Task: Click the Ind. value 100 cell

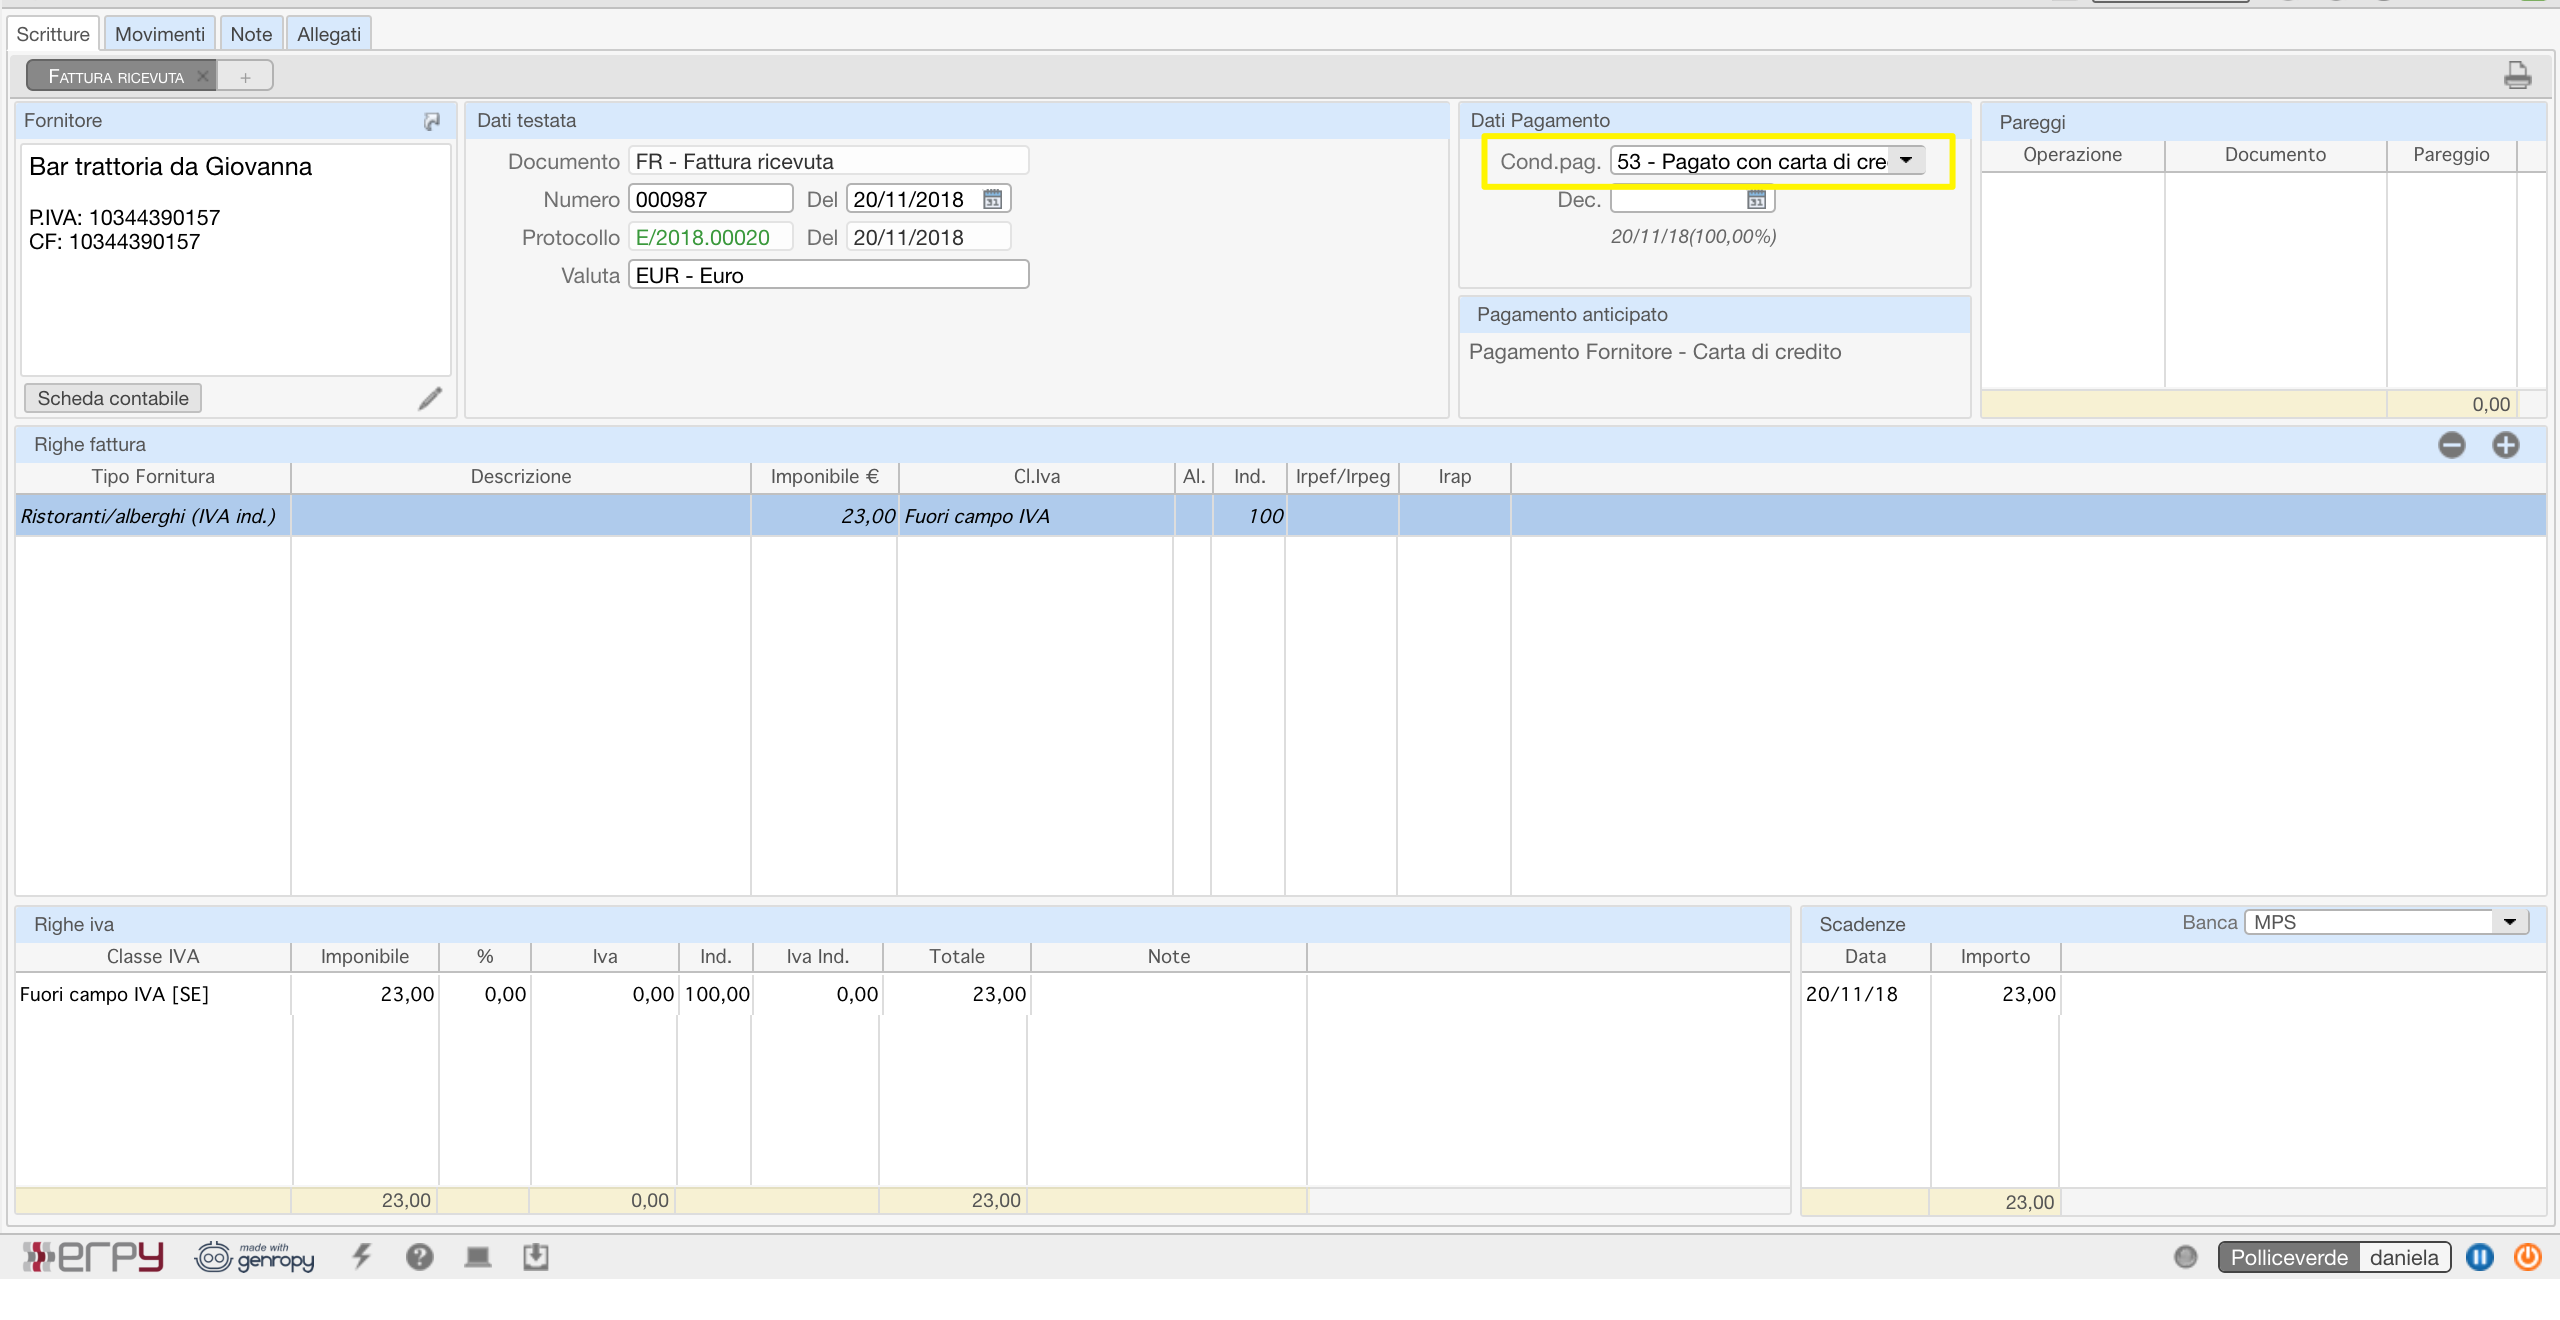Action: pyautogui.click(x=1249, y=516)
